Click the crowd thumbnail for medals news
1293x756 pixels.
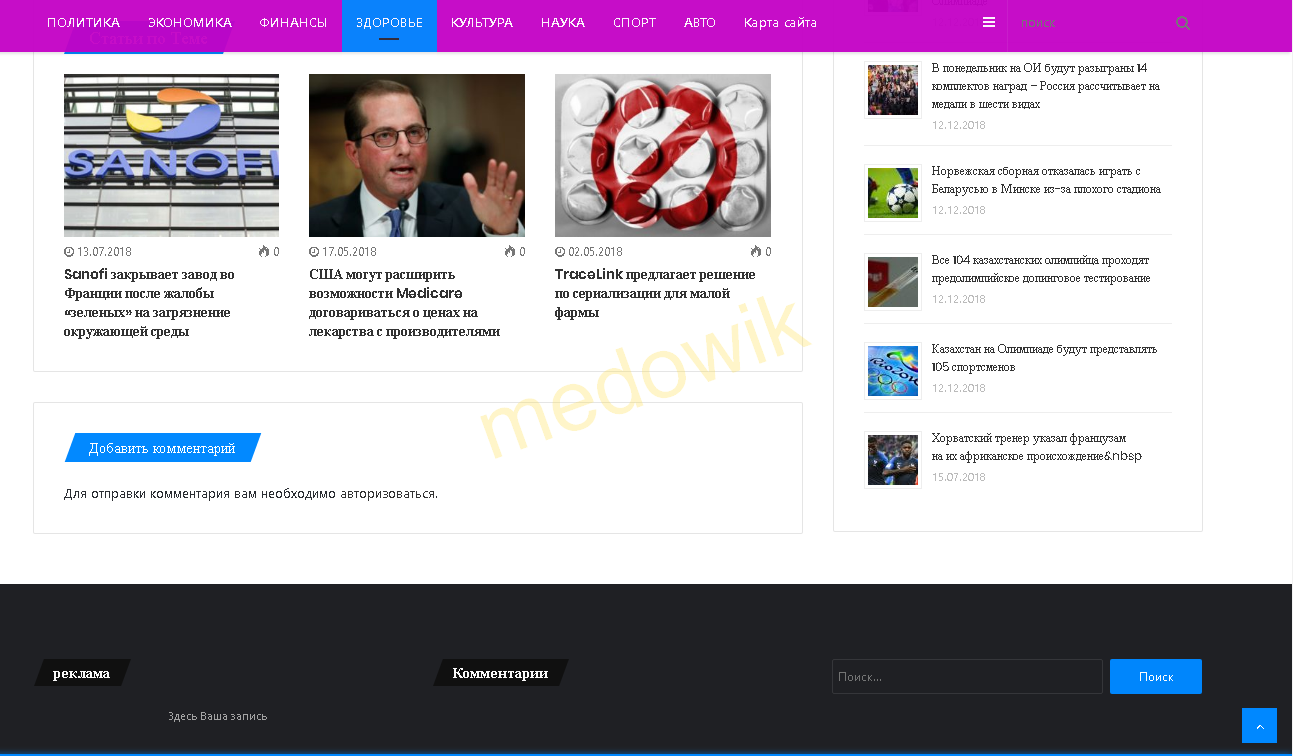pos(893,90)
